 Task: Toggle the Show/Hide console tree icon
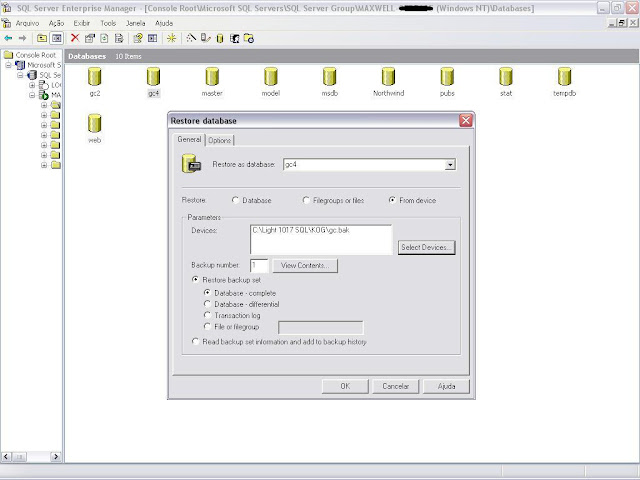point(56,38)
